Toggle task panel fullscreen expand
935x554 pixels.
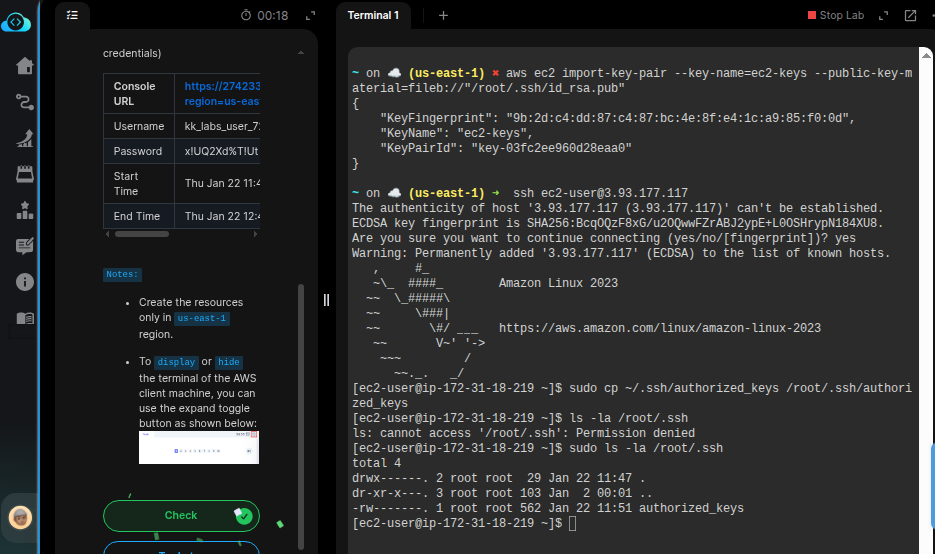pos(310,15)
